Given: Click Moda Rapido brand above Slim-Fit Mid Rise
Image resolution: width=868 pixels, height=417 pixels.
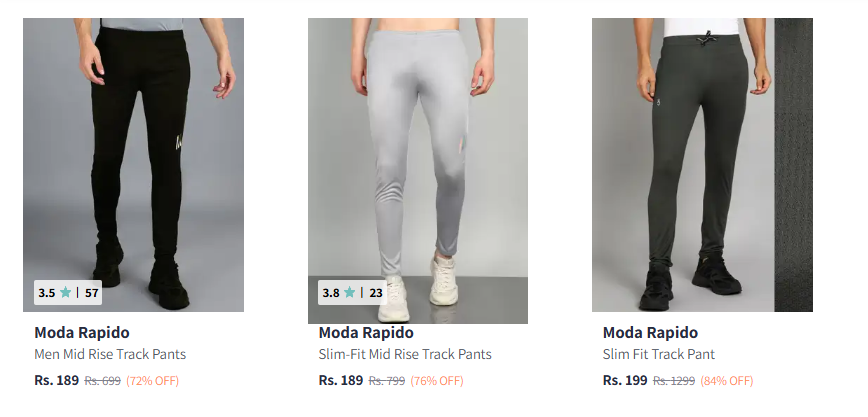Looking at the screenshot, I should click(x=366, y=333).
